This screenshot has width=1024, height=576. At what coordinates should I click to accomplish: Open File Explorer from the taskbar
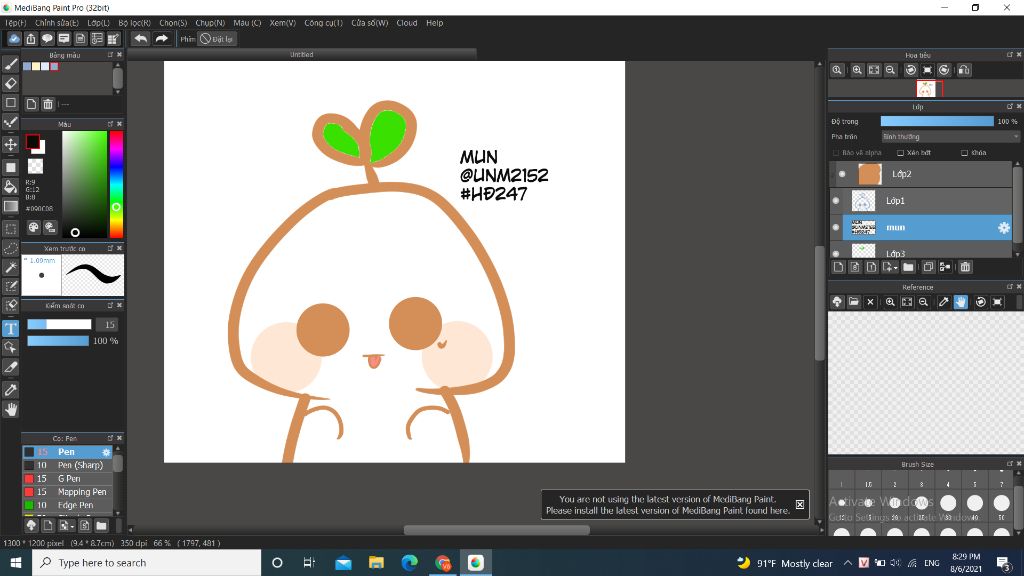click(x=376, y=563)
